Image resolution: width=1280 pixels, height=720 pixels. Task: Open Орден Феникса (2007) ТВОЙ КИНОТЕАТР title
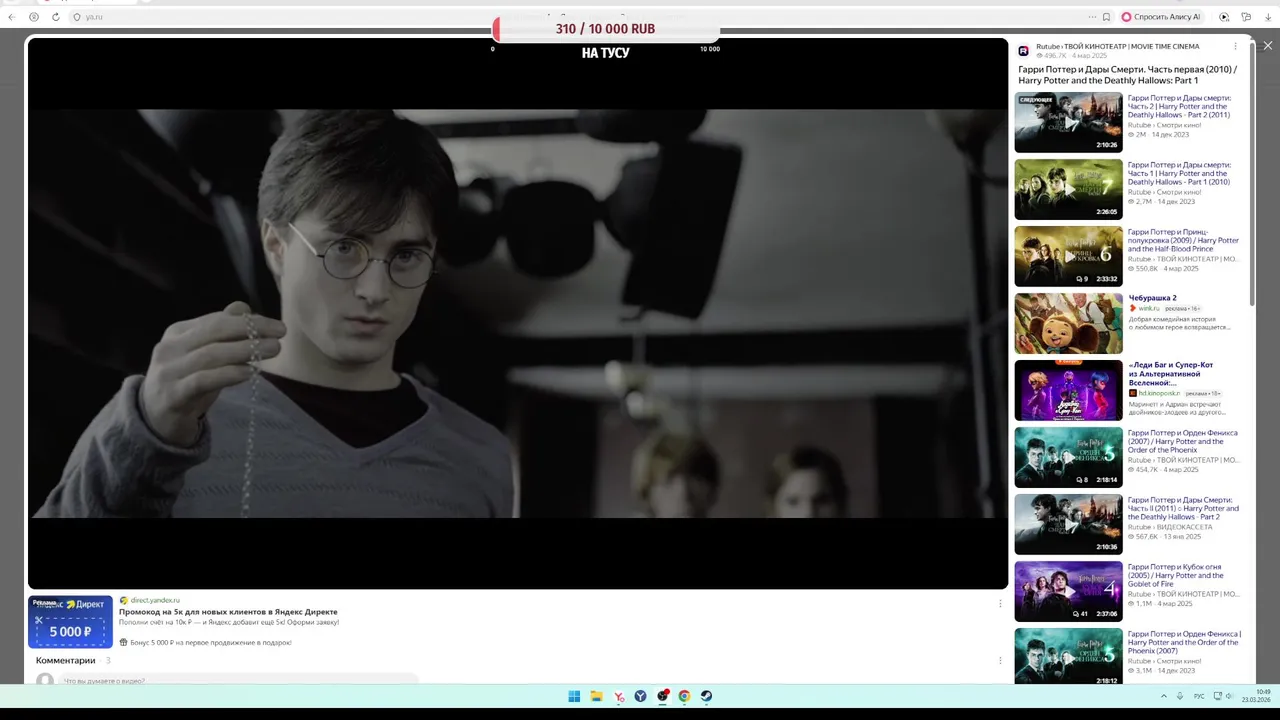[1183, 442]
